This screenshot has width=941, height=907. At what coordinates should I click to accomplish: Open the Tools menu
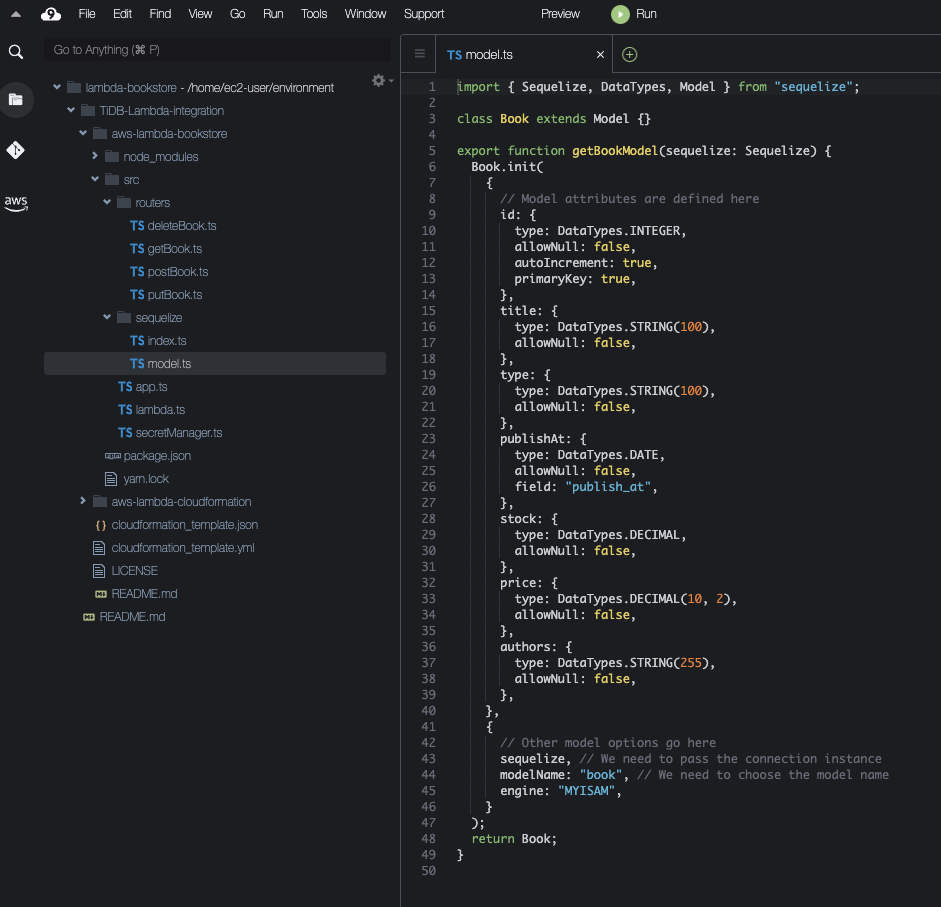pos(314,14)
